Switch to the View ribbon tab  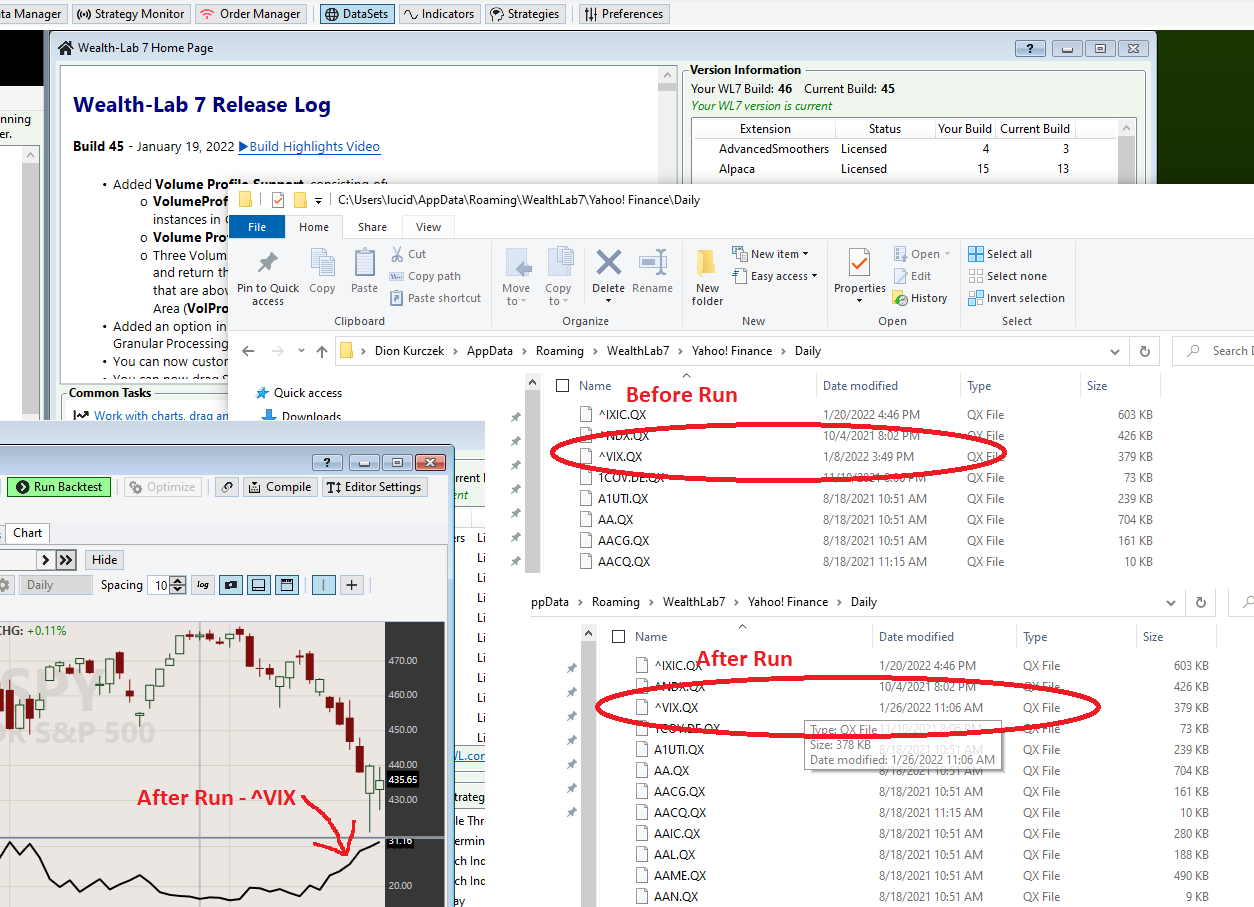pyautogui.click(x=428, y=227)
